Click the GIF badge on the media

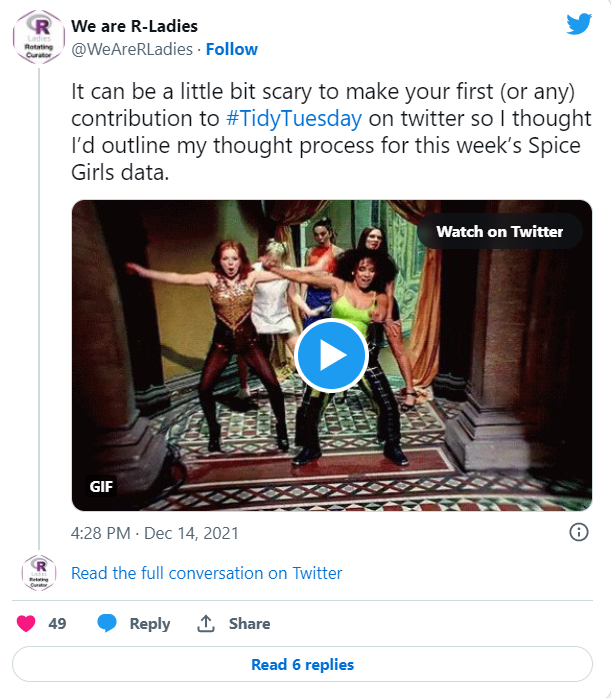point(102,487)
